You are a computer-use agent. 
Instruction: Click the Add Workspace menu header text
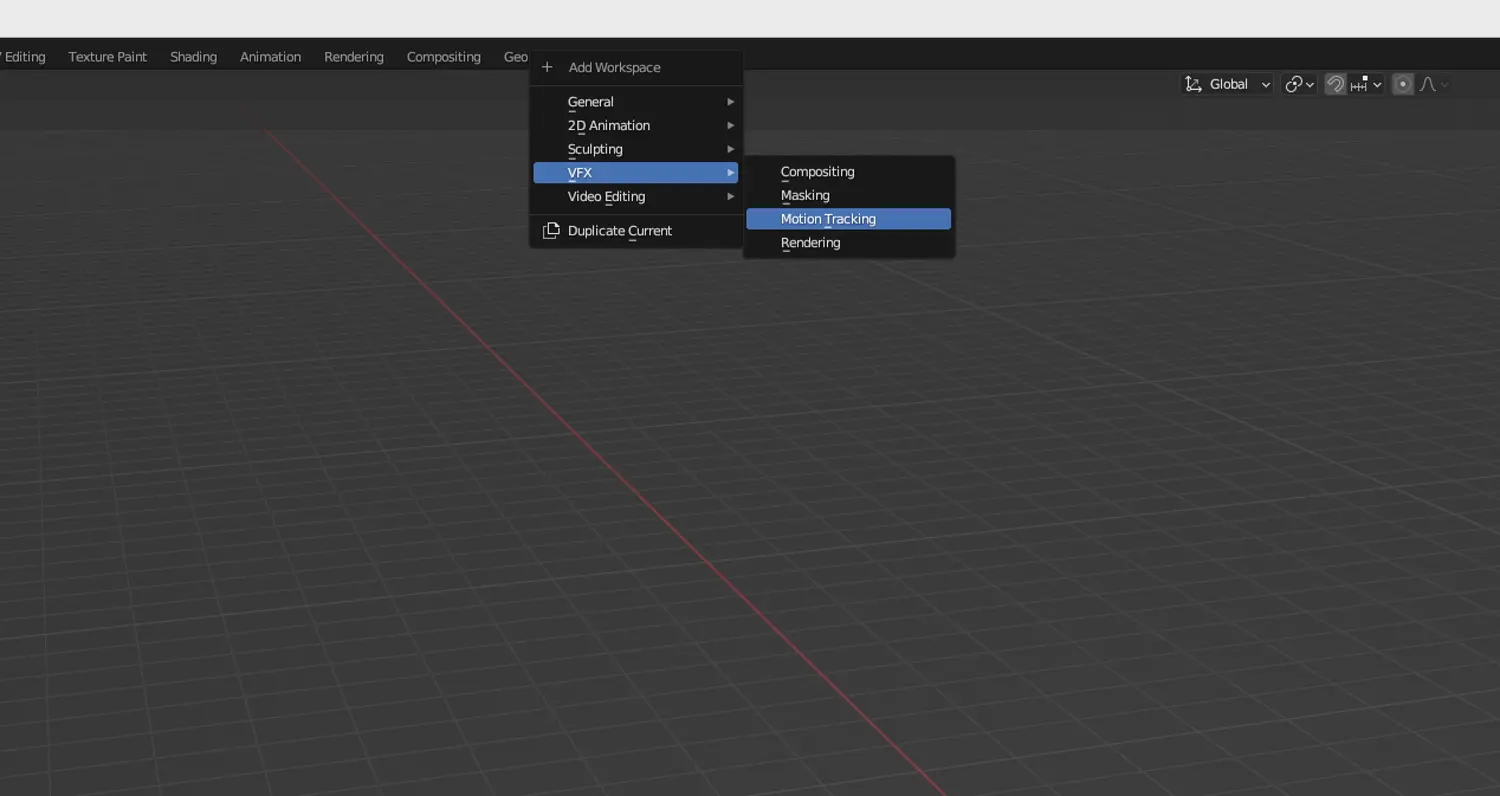click(x=615, y=67)
